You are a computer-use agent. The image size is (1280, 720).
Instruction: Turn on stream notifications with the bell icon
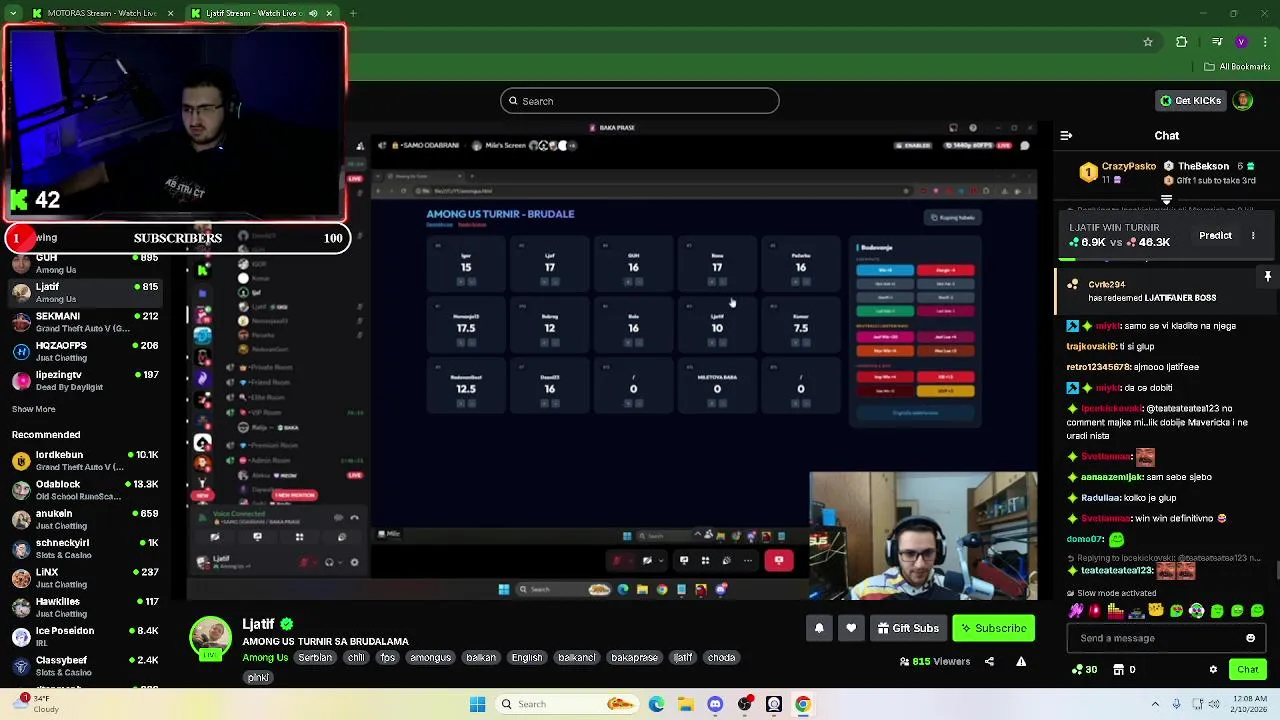coord(819,628)
